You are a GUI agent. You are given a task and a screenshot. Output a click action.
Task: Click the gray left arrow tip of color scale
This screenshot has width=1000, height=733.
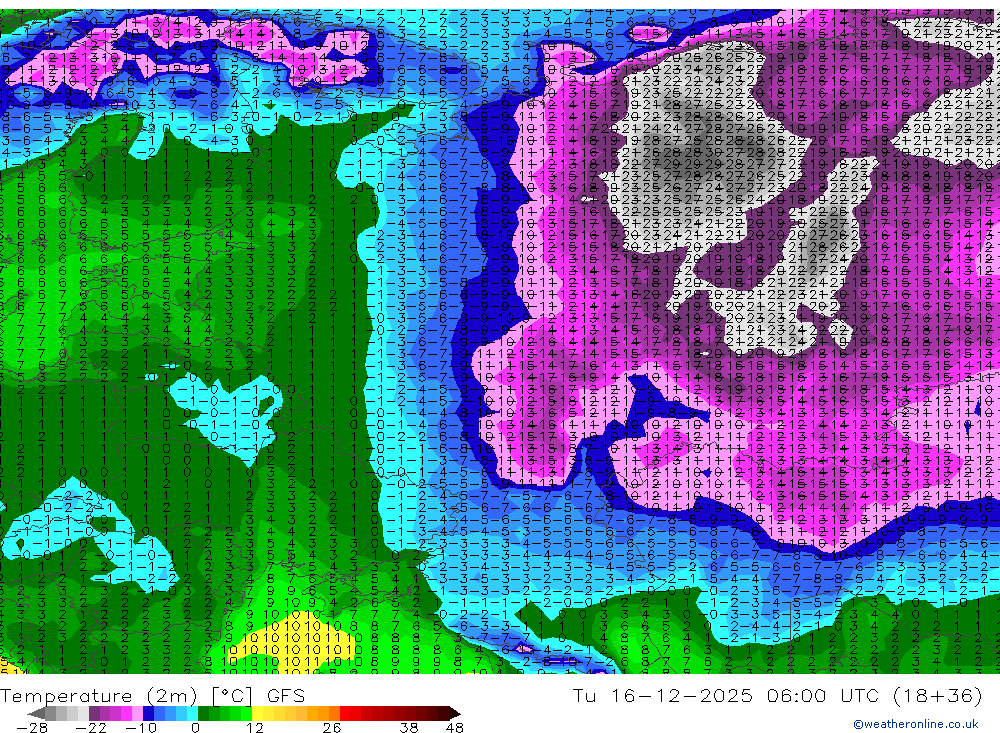[37, 713]
